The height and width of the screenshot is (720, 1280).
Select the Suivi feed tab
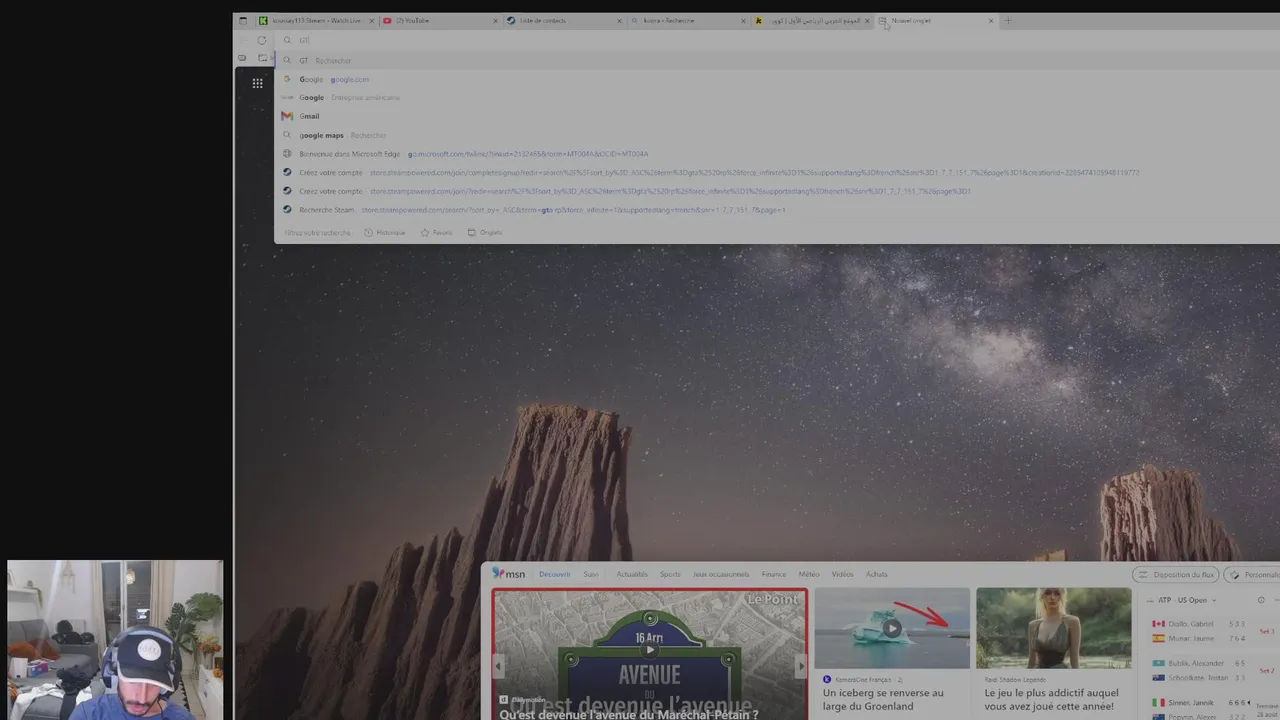click(591, 574)
